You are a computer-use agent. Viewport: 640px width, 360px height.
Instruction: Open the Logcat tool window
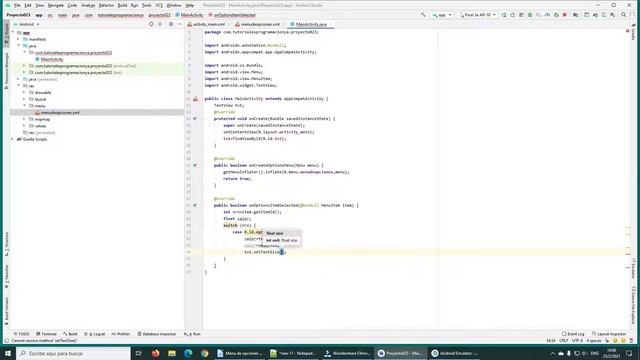[95, 334]
